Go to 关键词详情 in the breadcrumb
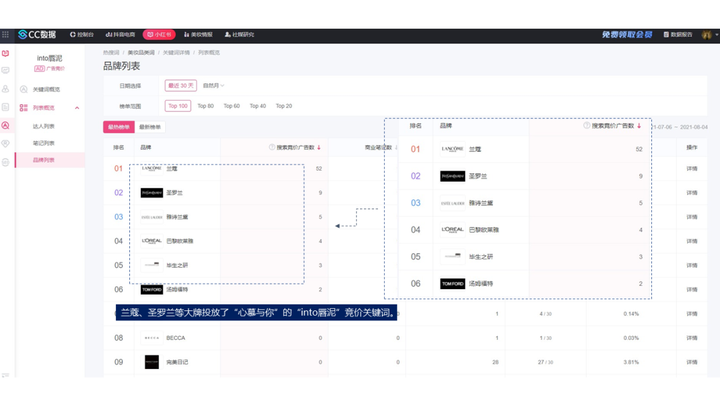720x405 pixels. (x=176, y=52)
